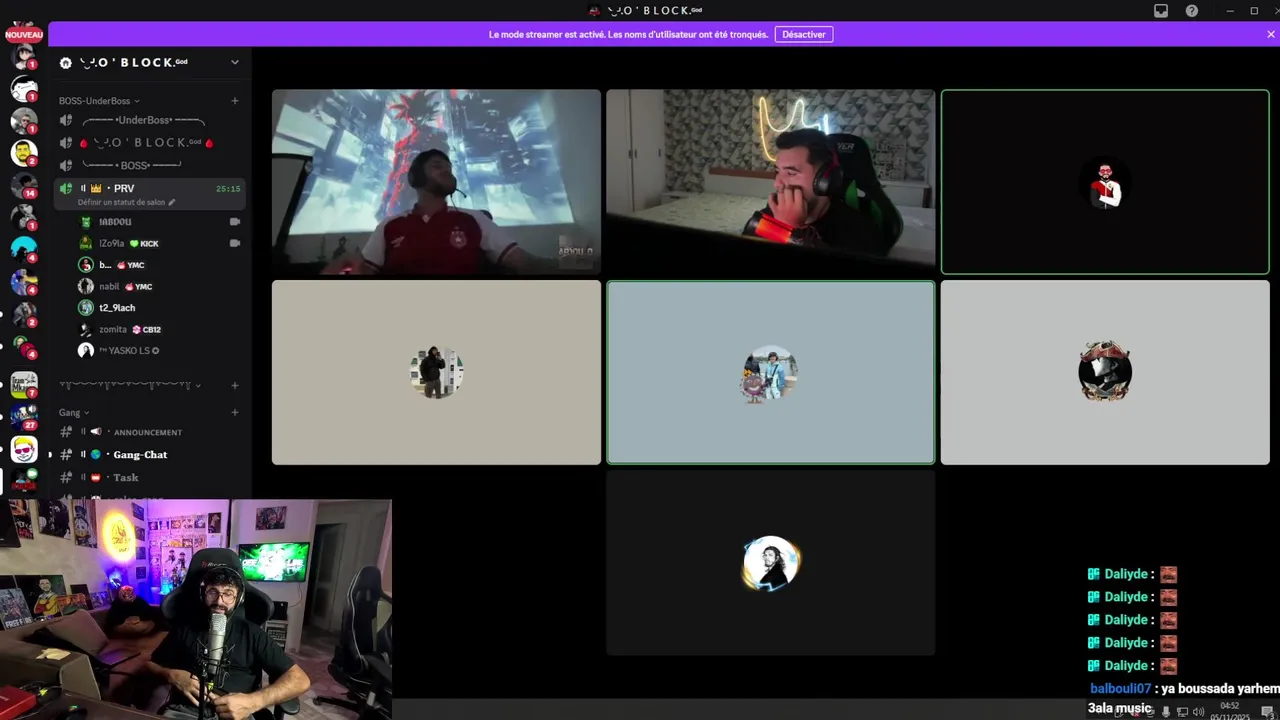
Task: Focus the black tile with red-suit avatar
Action: [1105, 182]
